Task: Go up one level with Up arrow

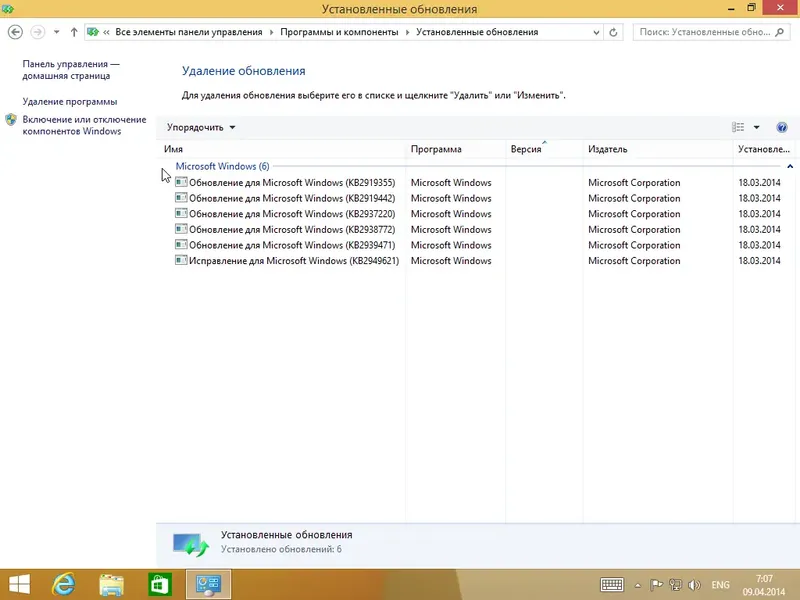Action: point(74,32)
